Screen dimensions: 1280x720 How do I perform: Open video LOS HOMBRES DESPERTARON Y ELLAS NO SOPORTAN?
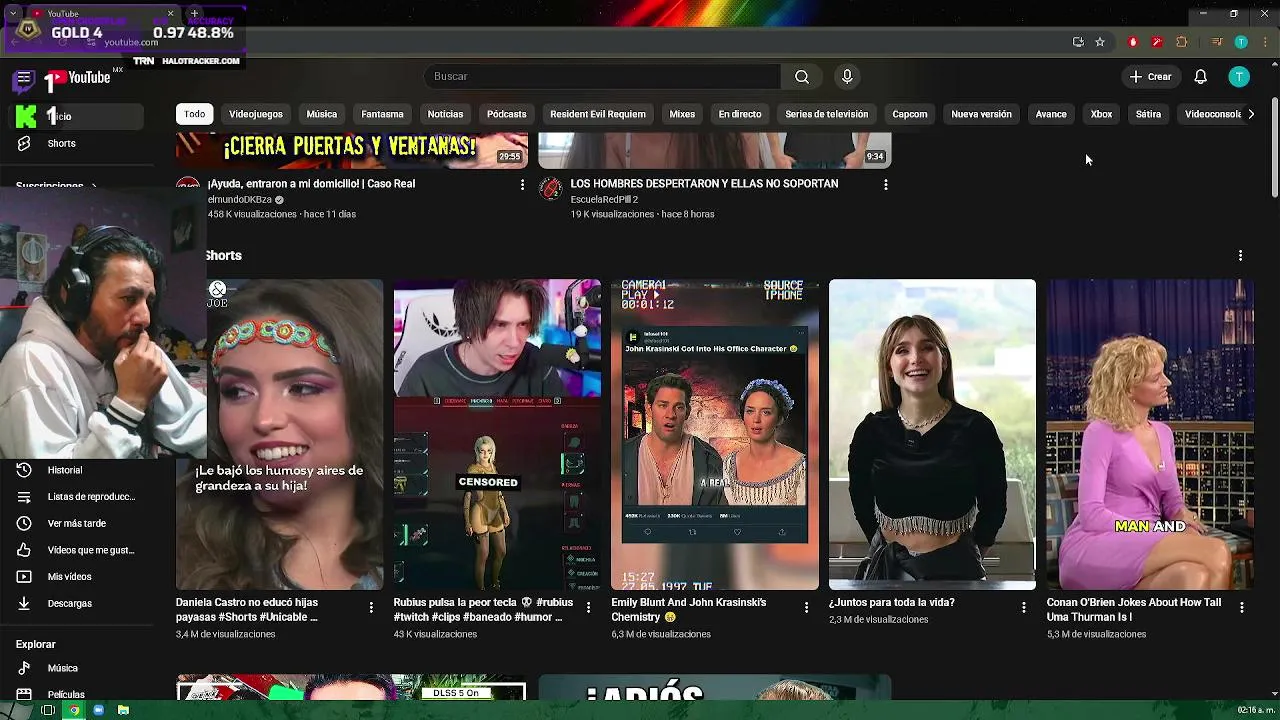point(704,184)
